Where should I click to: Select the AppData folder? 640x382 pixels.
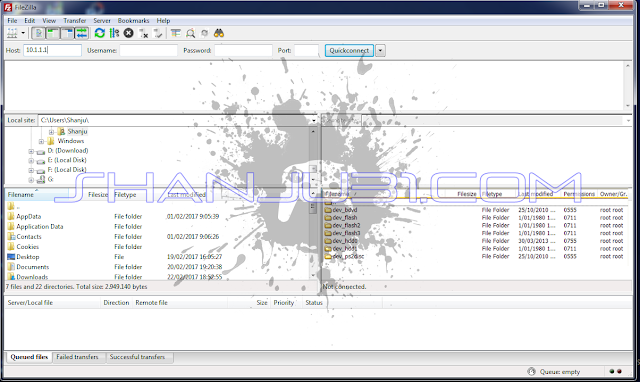[29, 216]
